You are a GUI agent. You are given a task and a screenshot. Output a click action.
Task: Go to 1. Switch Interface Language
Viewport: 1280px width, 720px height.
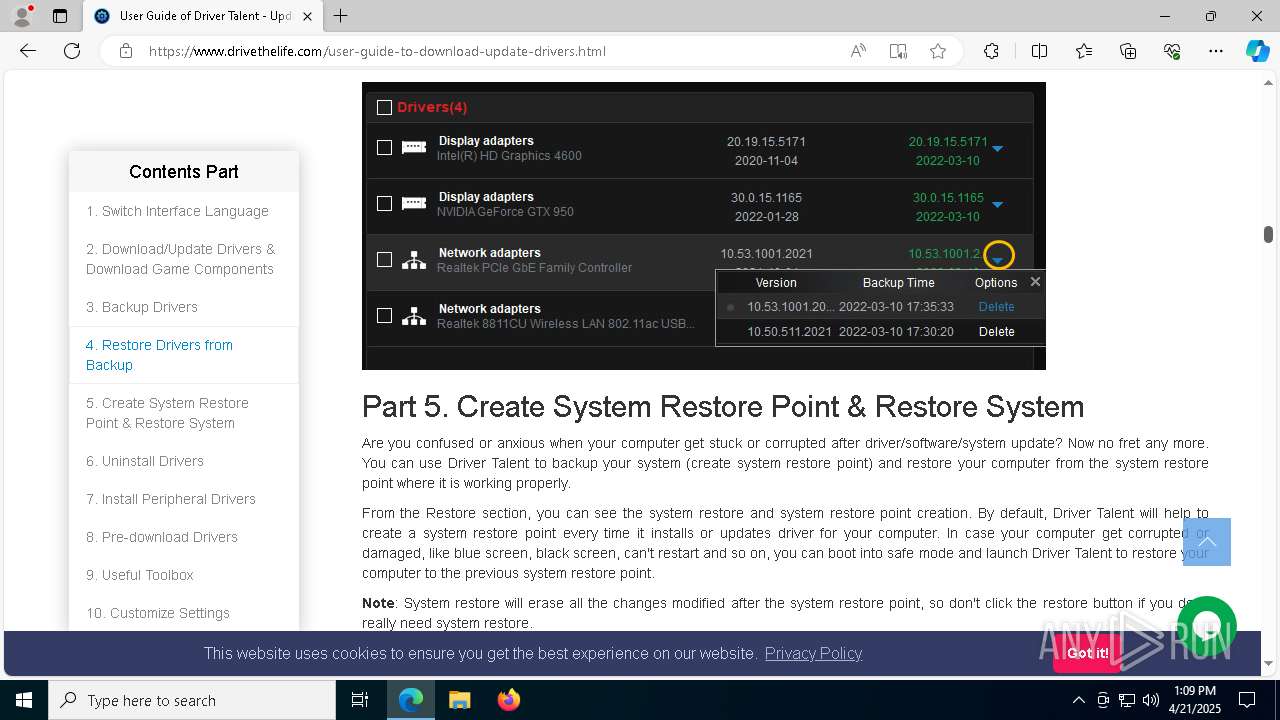pos(177,211)
